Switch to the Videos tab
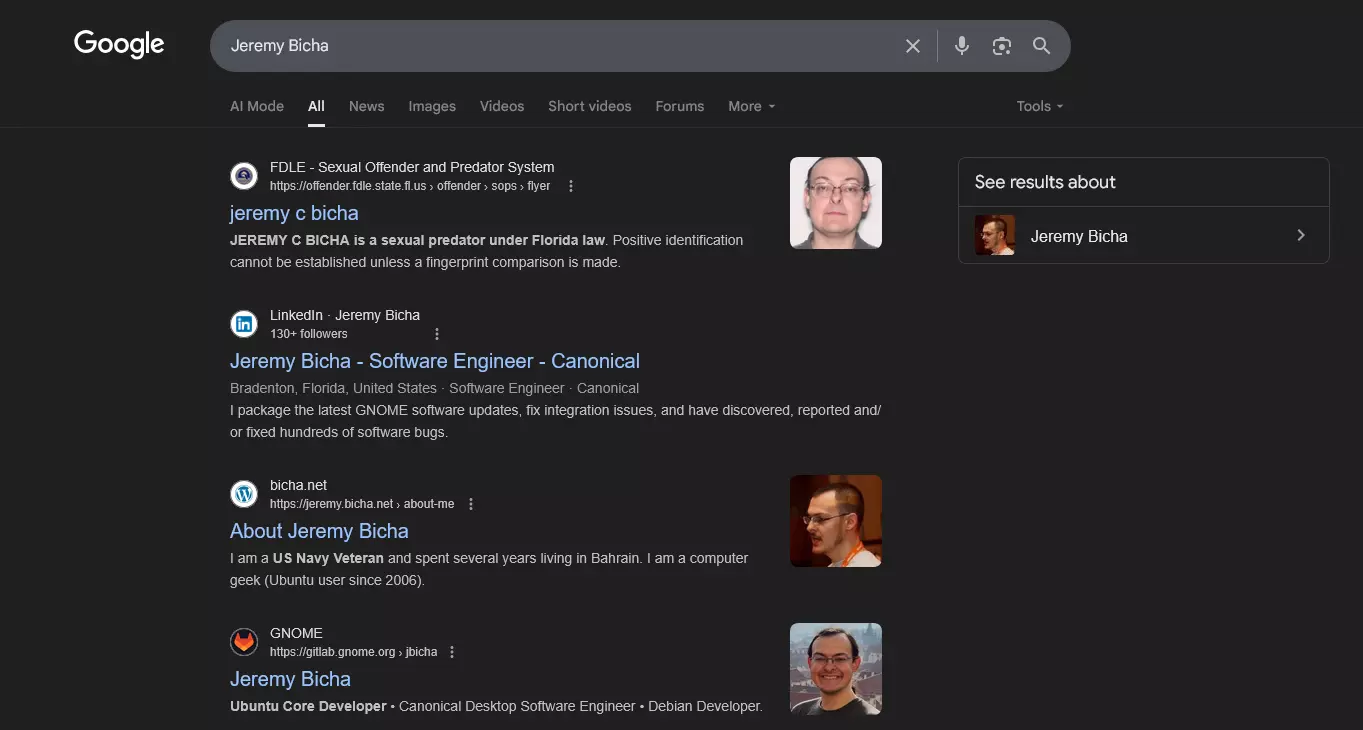Image resolution: width=1363 pixels, height=730 pixels. point(502,106)
